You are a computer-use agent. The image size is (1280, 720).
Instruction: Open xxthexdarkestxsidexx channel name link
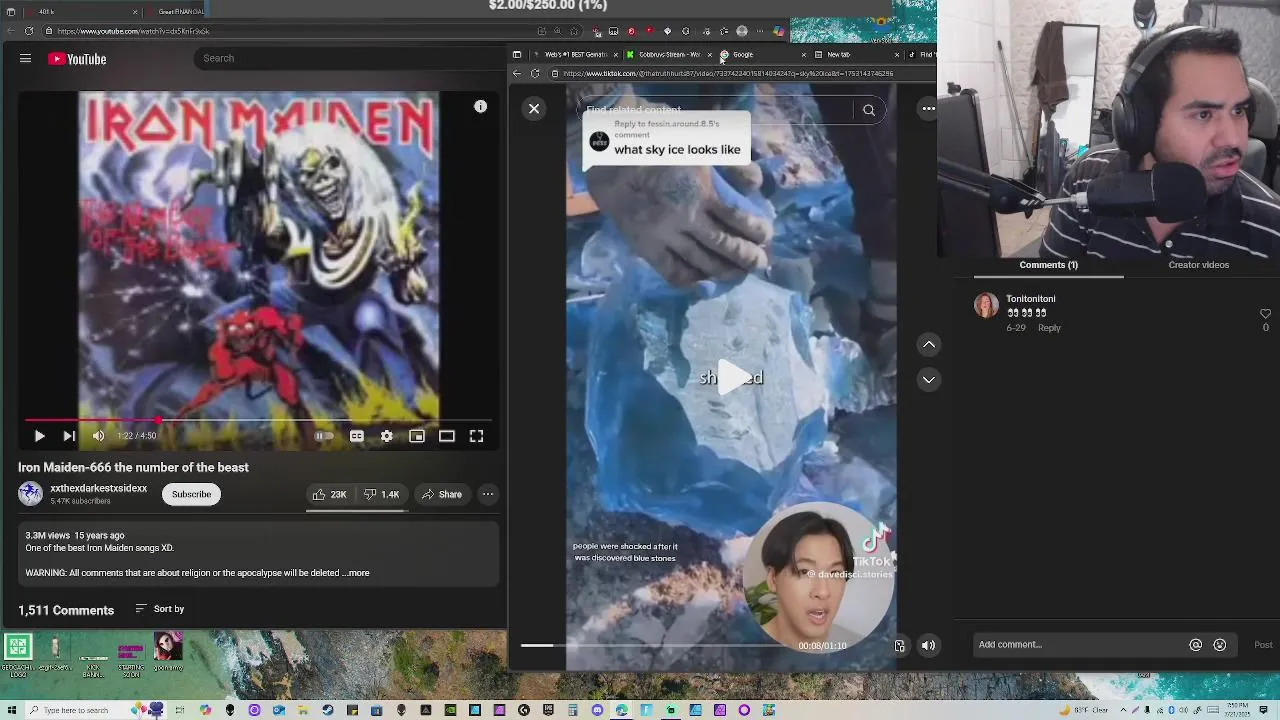point(98,488)
